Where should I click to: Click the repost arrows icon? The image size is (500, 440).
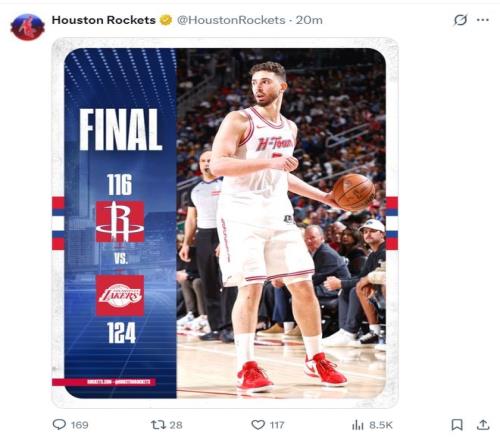158,425
